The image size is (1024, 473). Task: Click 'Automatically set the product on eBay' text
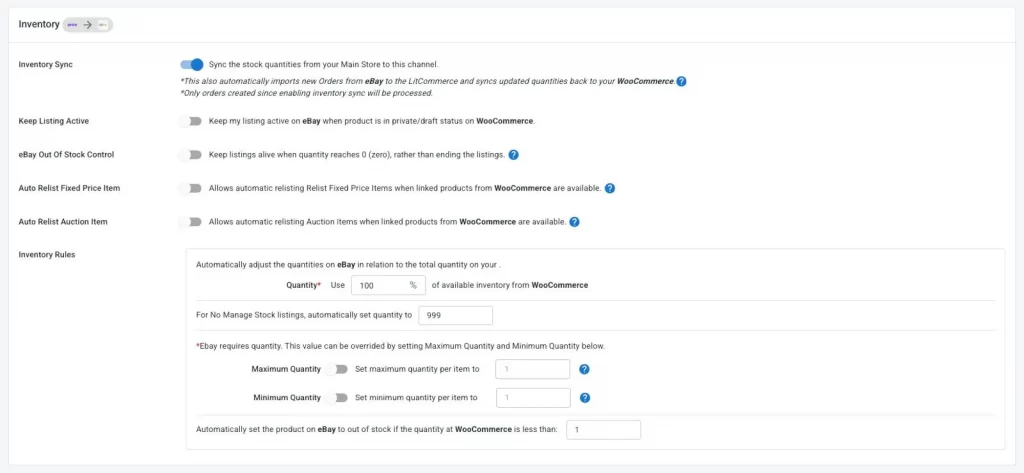(377, 430)
